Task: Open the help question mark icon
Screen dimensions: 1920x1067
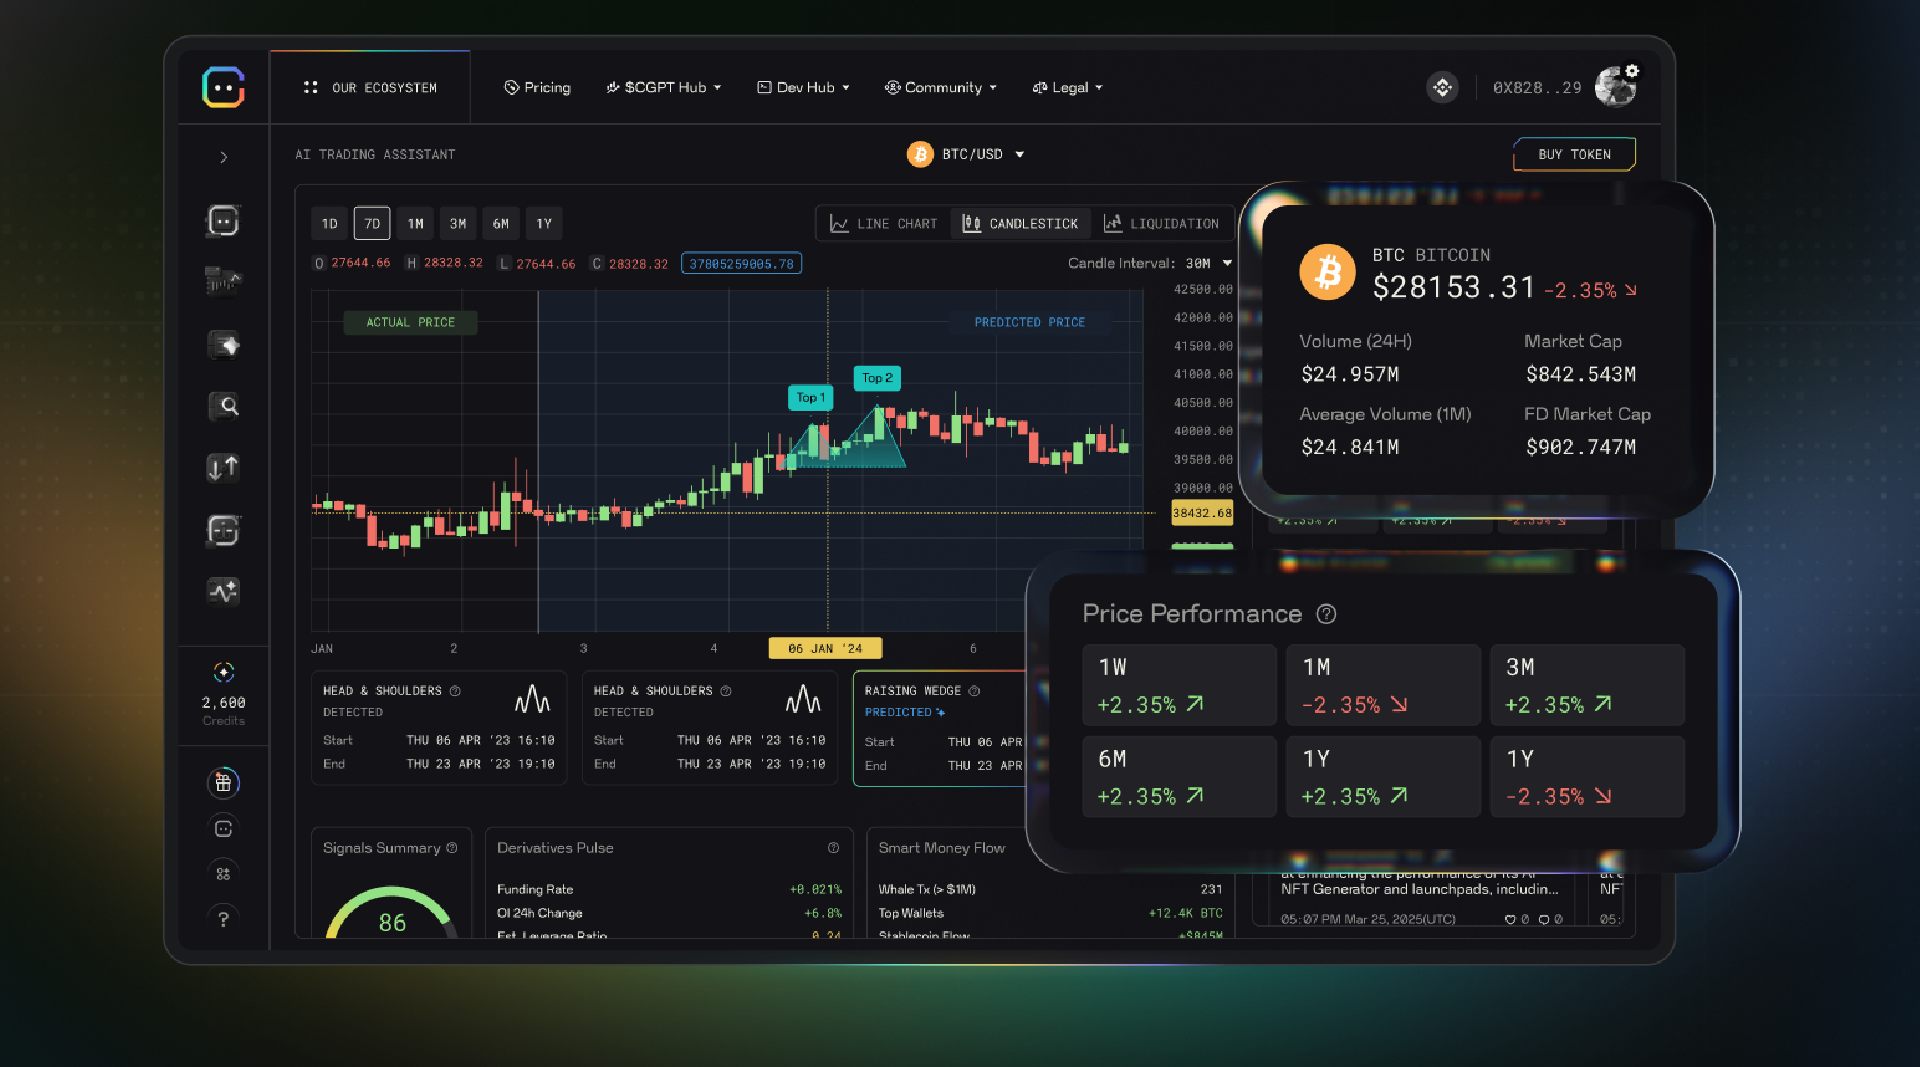Action: tap(223, 918)
